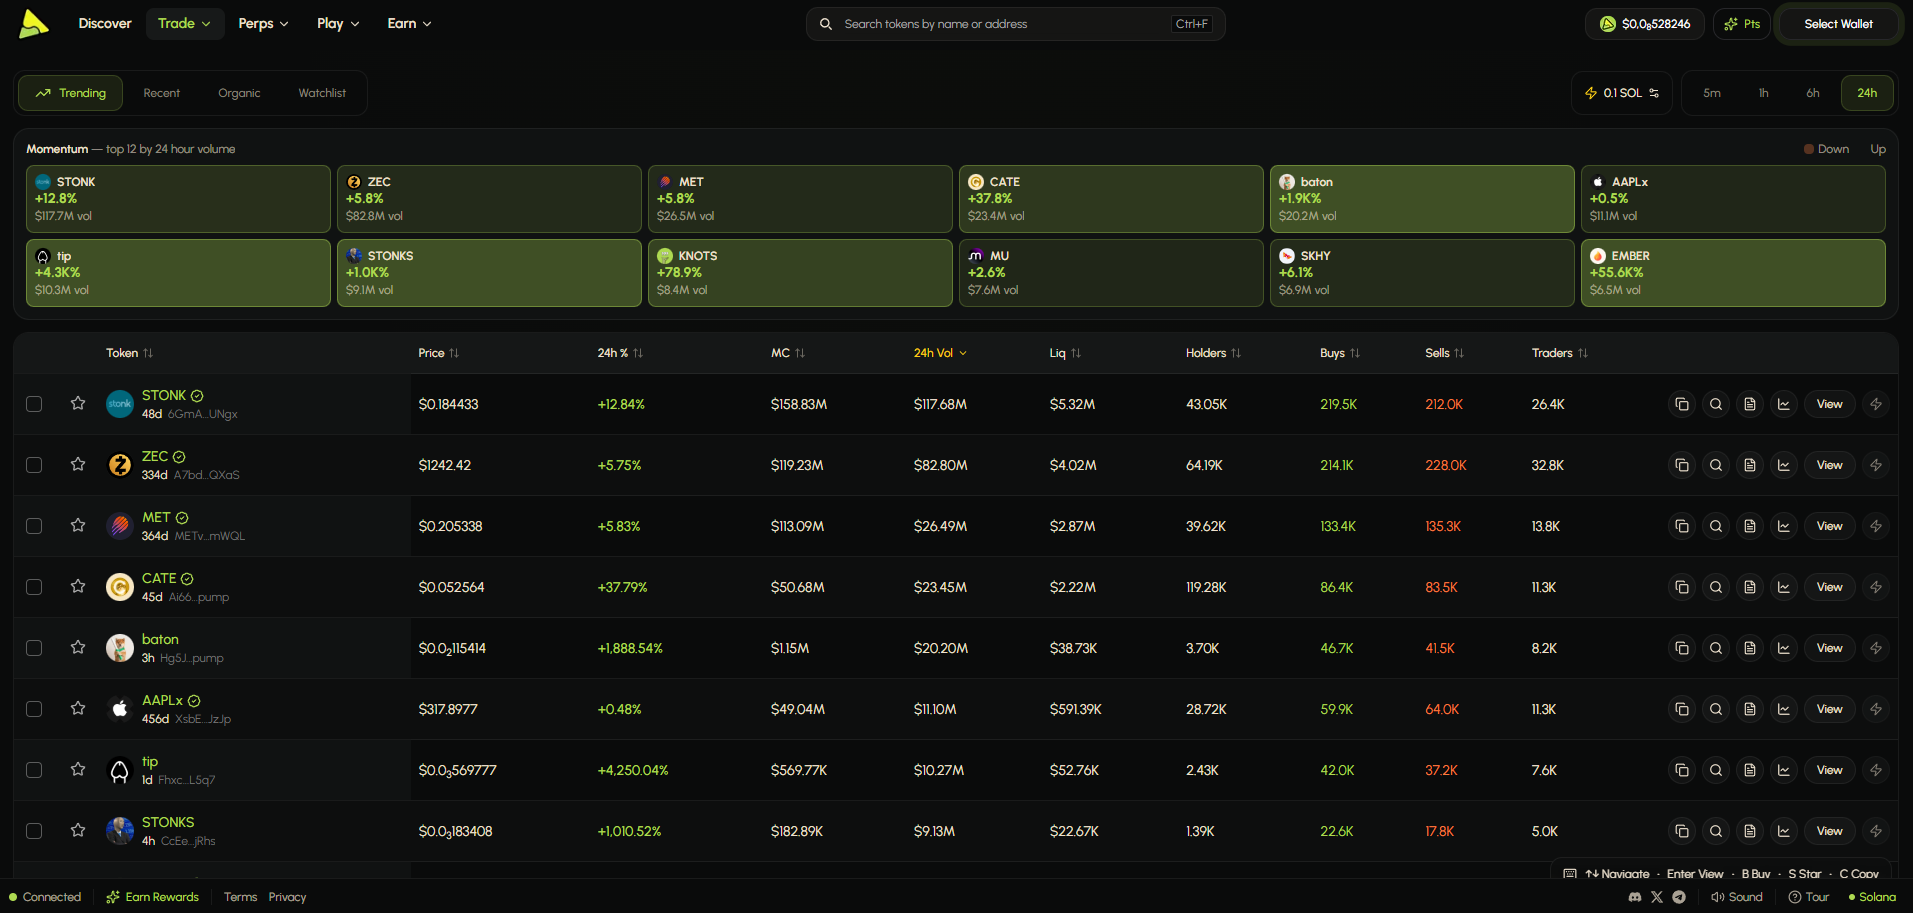
Task: Star the ZEC token
Action: tap(78, 464)
